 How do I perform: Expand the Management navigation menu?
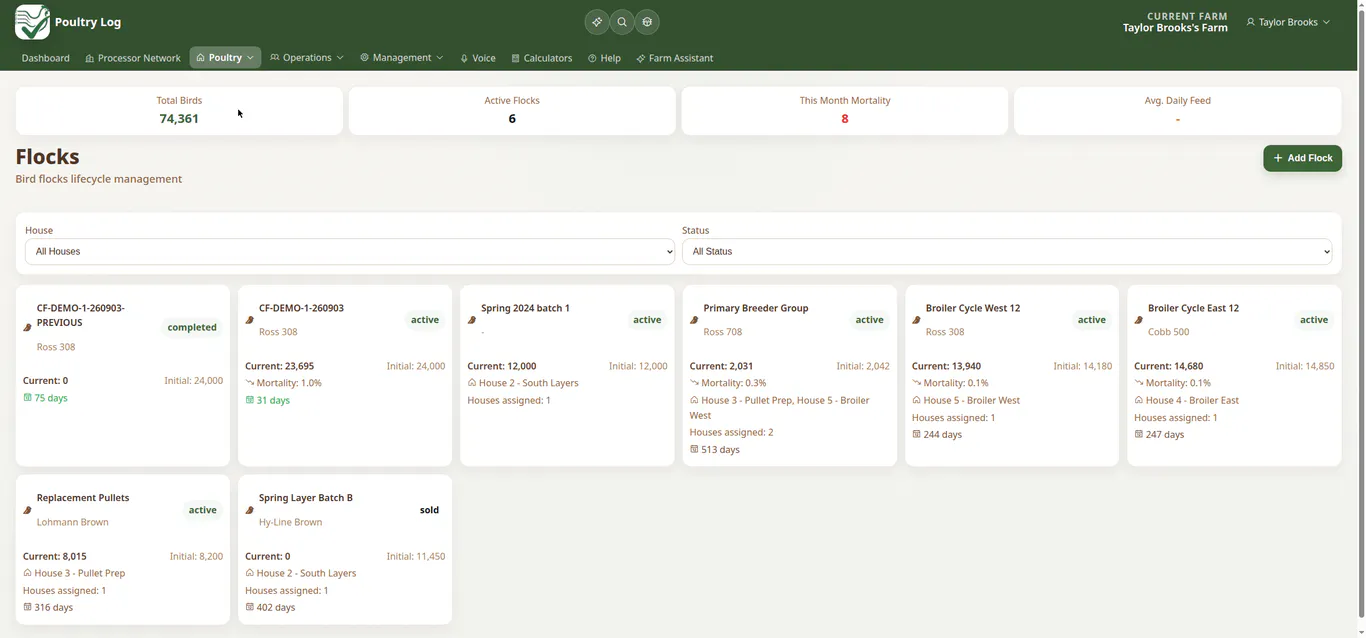[x=402, y=58]
